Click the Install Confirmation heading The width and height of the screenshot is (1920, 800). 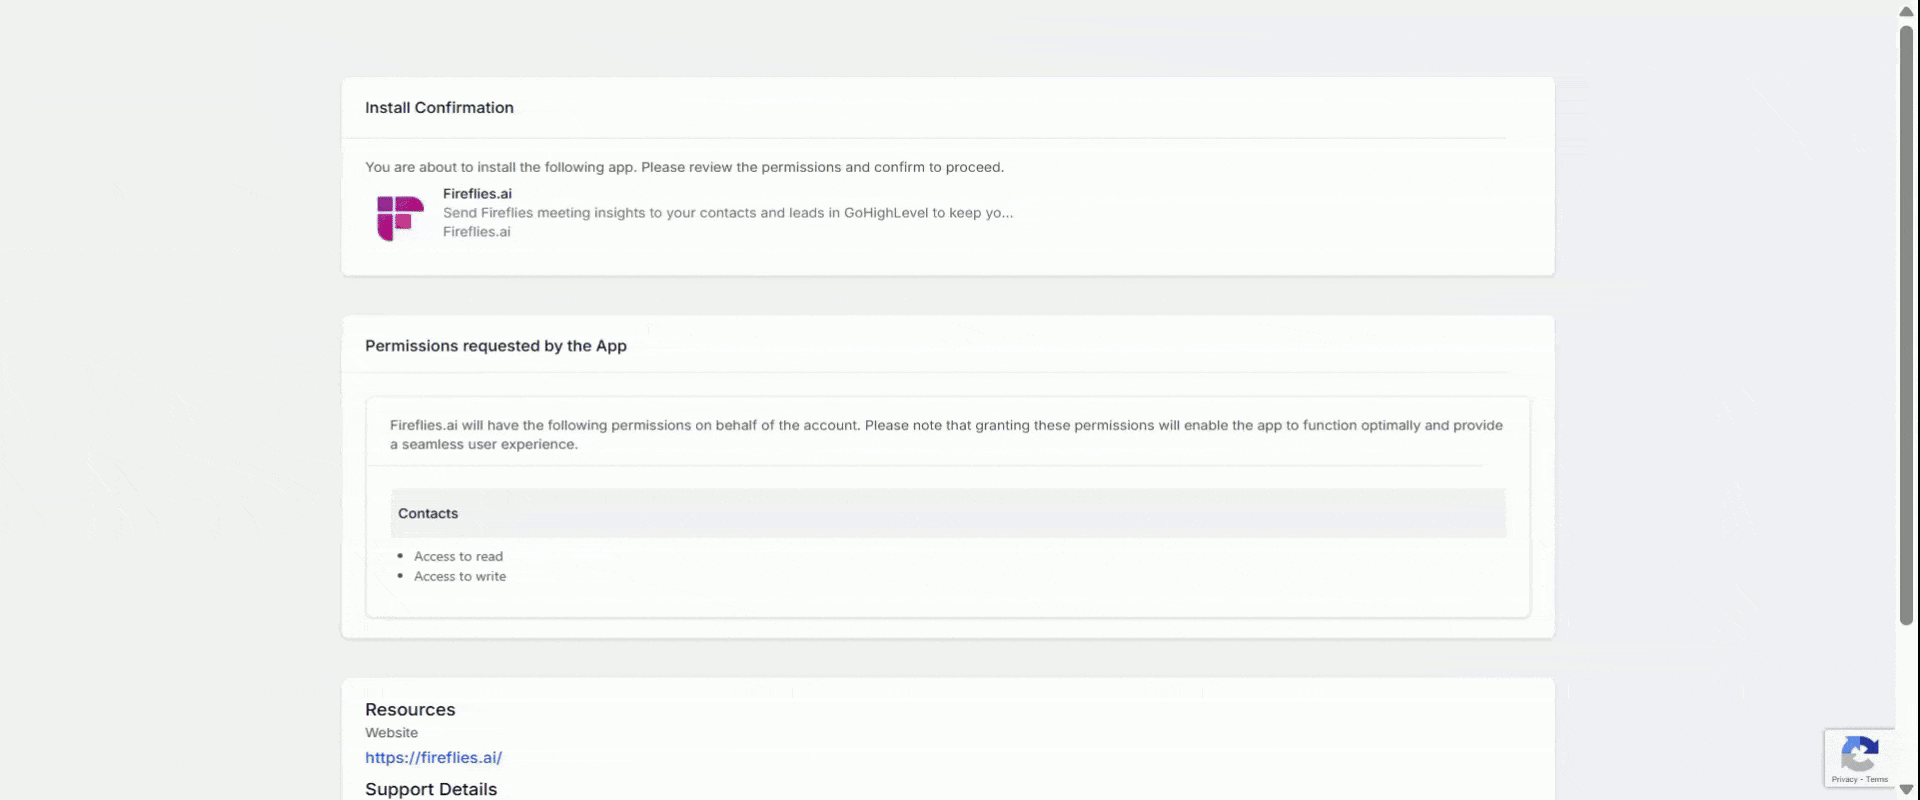(x=439, y=108)
